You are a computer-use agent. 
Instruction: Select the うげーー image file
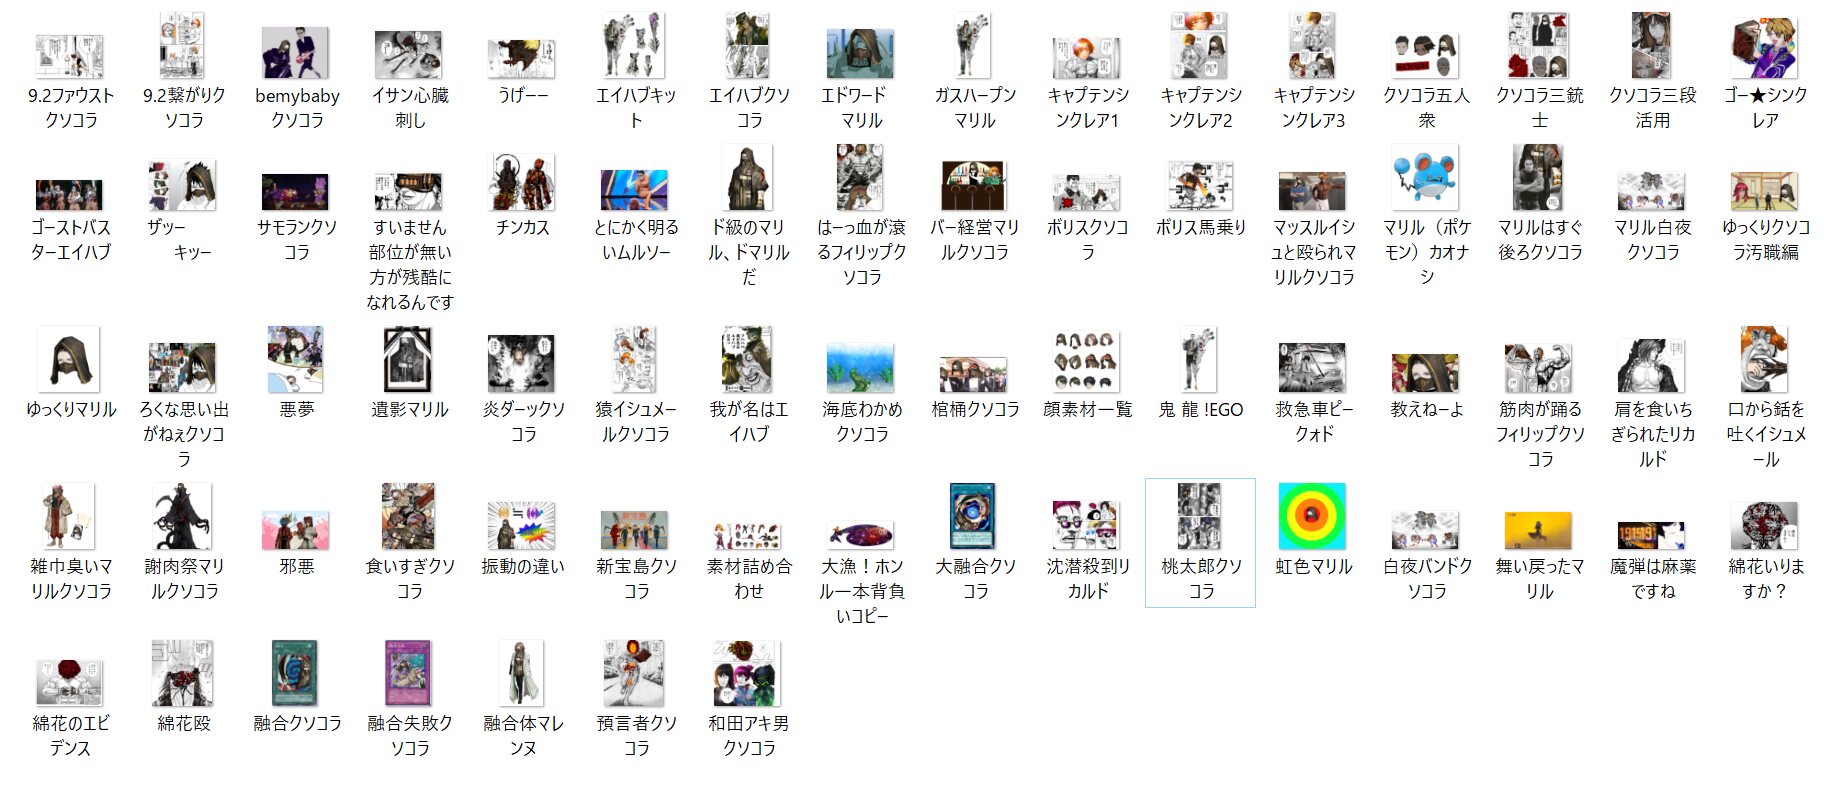[x=522, y=59]
